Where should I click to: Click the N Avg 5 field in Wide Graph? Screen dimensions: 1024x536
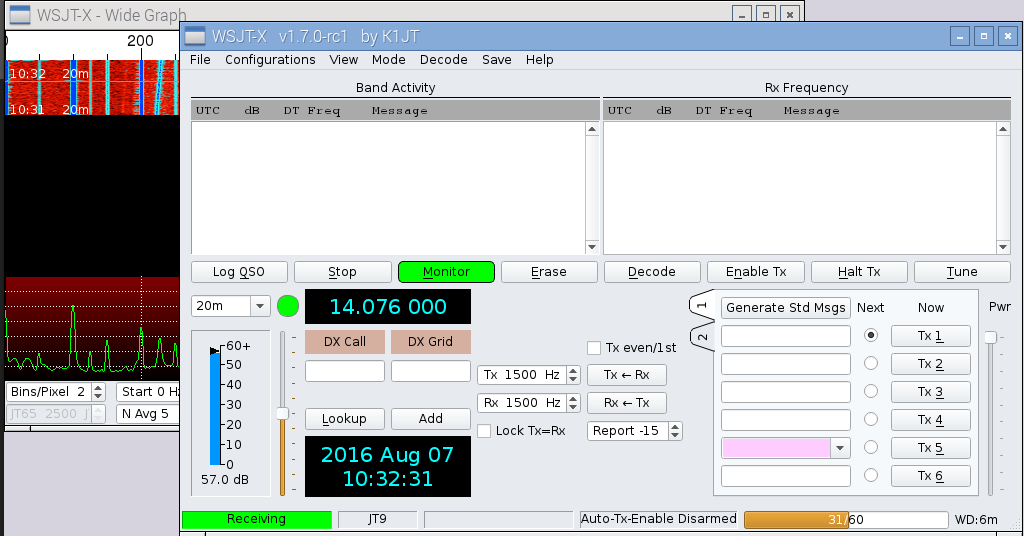[148, 413]
